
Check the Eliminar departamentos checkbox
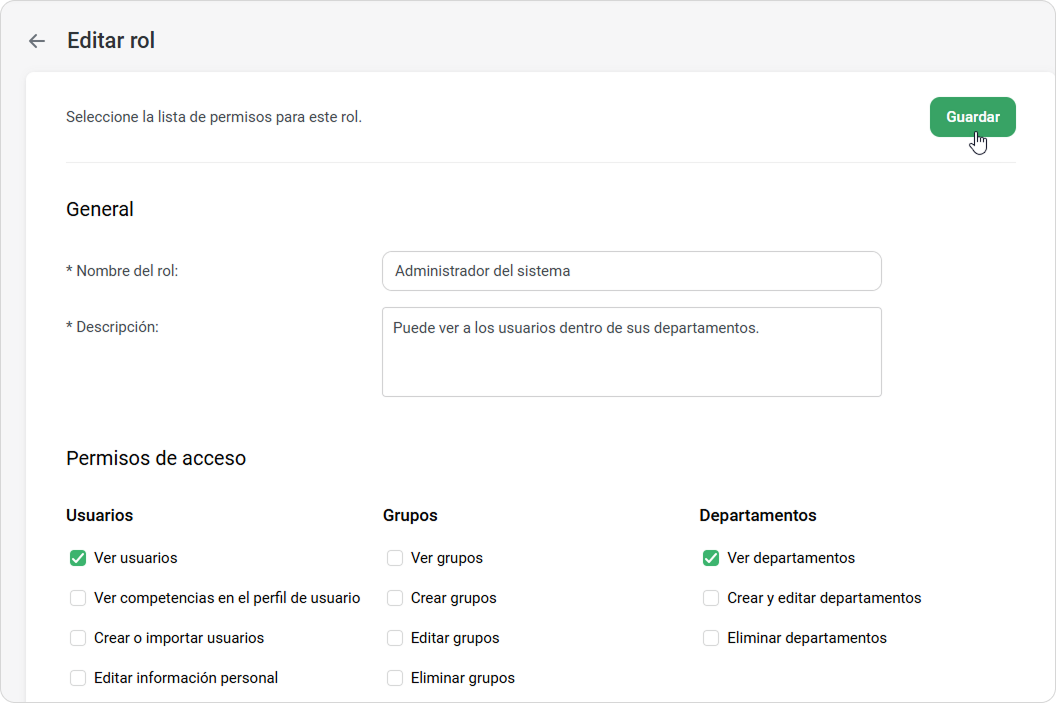pos(711,638)
